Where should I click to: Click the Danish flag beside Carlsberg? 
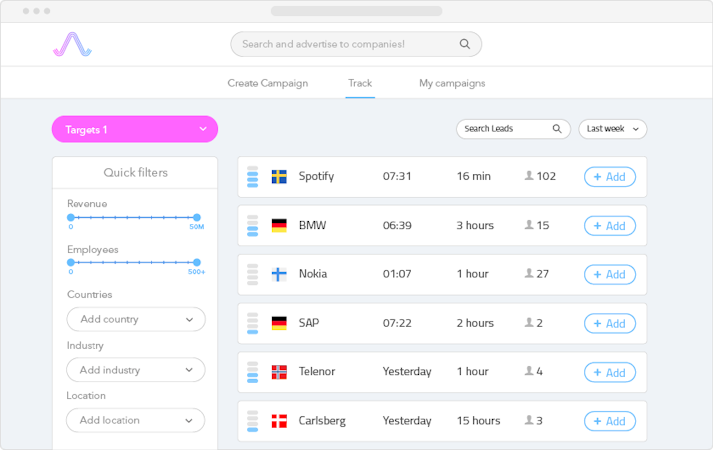click(x=279, y=421)
